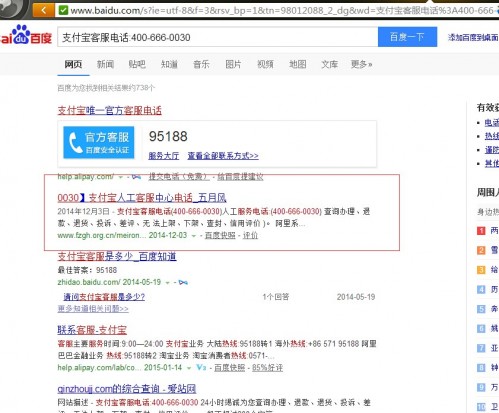Click the V3 trust badge on help.alipay.com/lab result

coord(201,368)
